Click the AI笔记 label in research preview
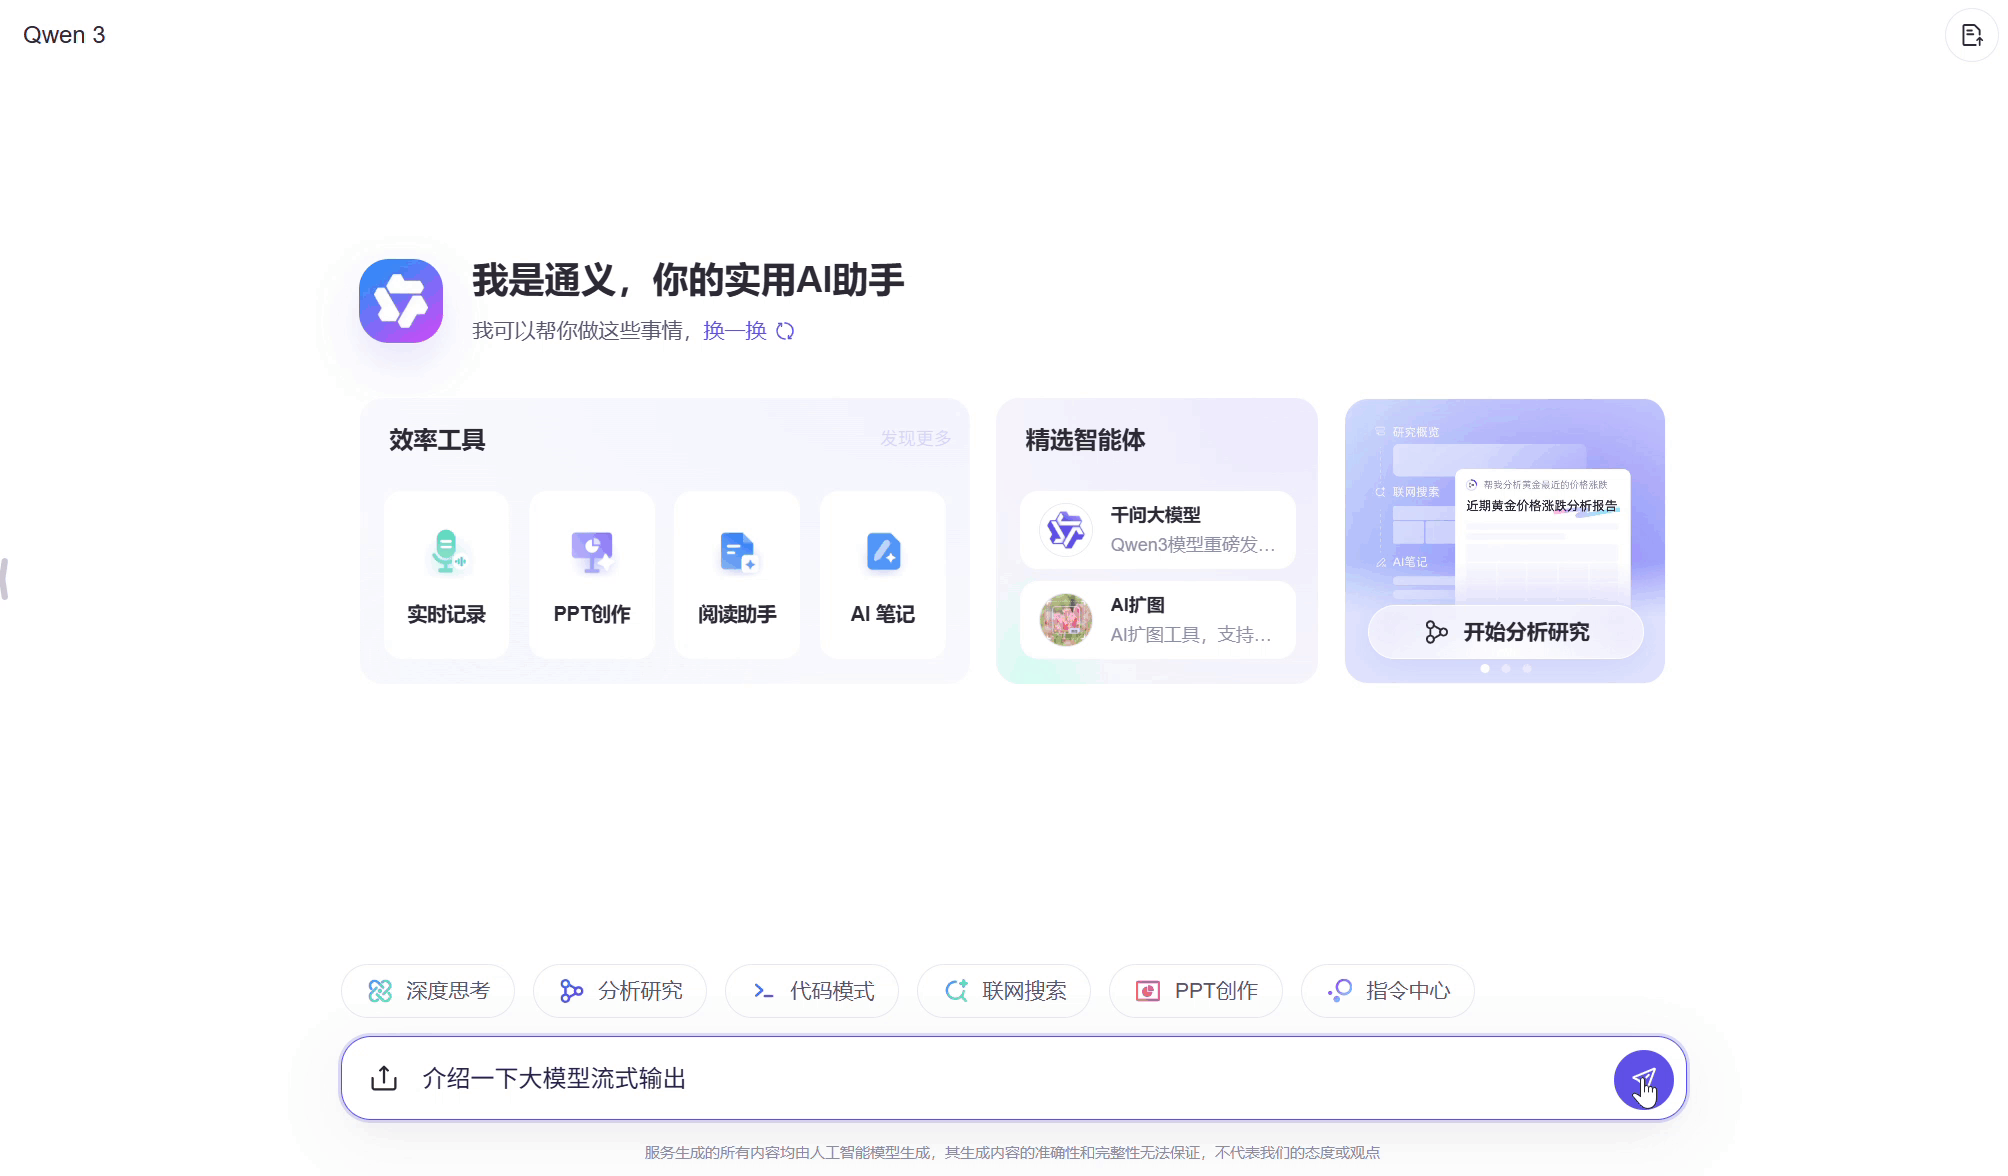2008x1176 pixels. [1410, 562]
